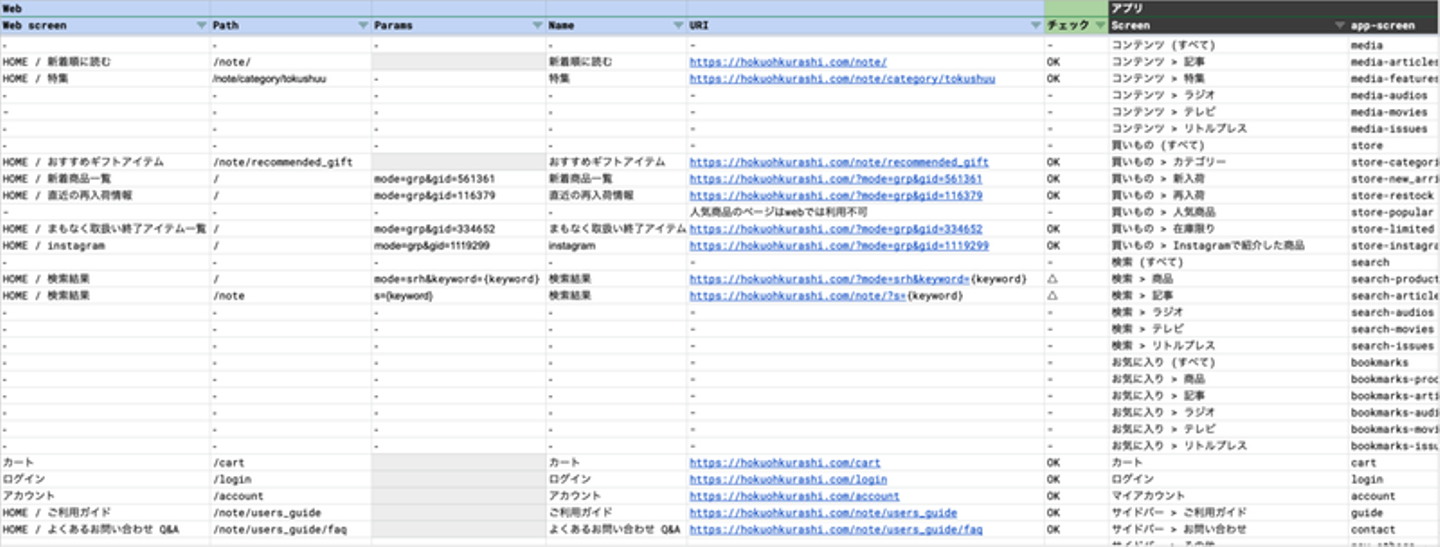This screenshot has width=1440, height=547.
Task: Select the /note/category/tokushuu path cell
Action: pos(270,79)
